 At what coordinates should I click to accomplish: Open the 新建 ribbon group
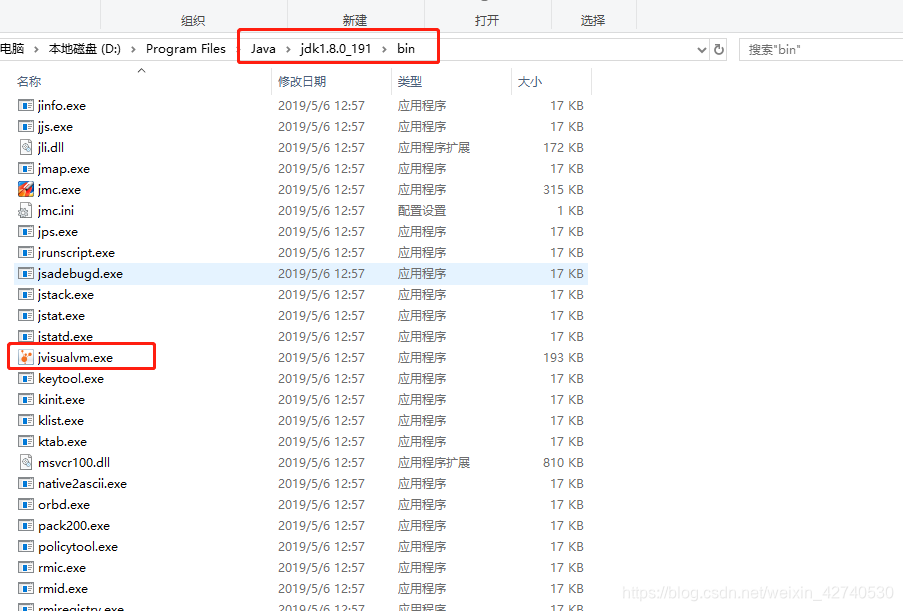[x=355, y=21]
